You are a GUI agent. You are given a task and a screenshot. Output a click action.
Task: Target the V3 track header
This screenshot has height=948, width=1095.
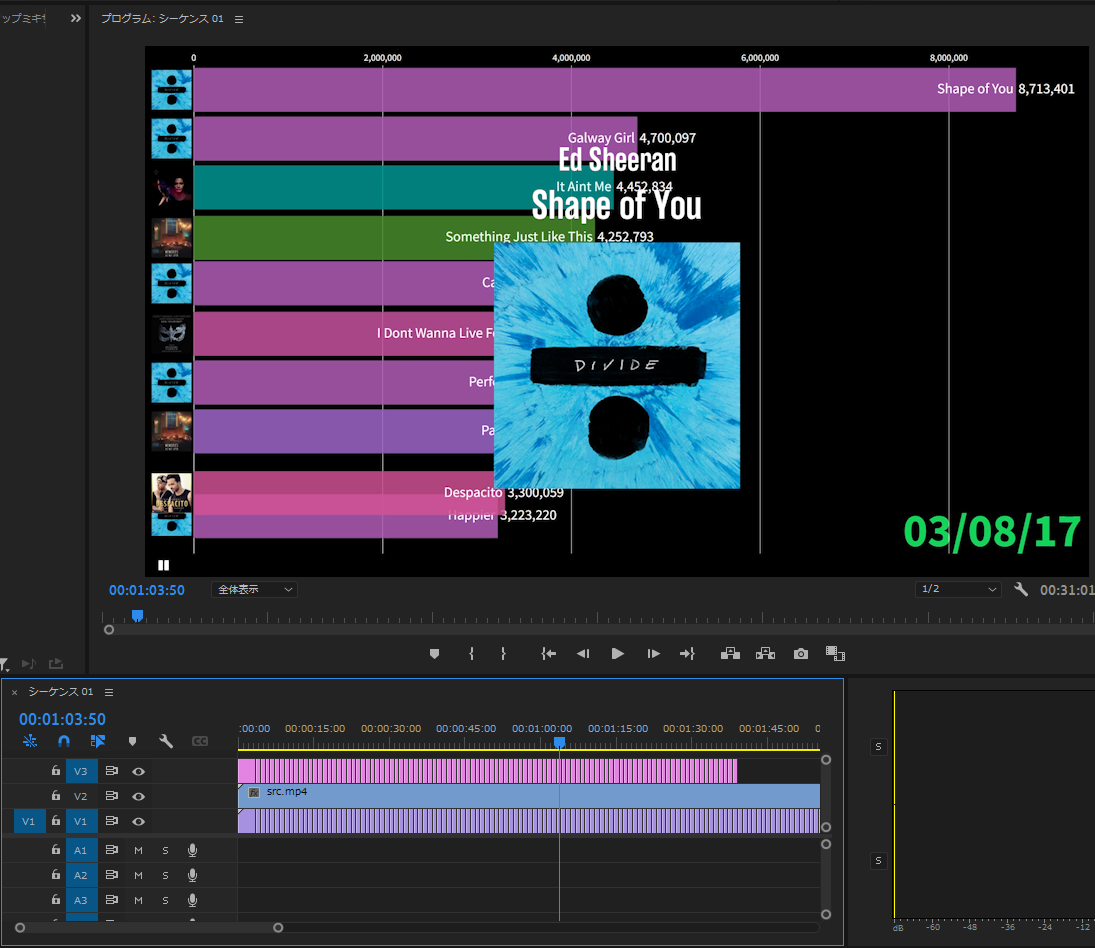[x=81, y=771]
